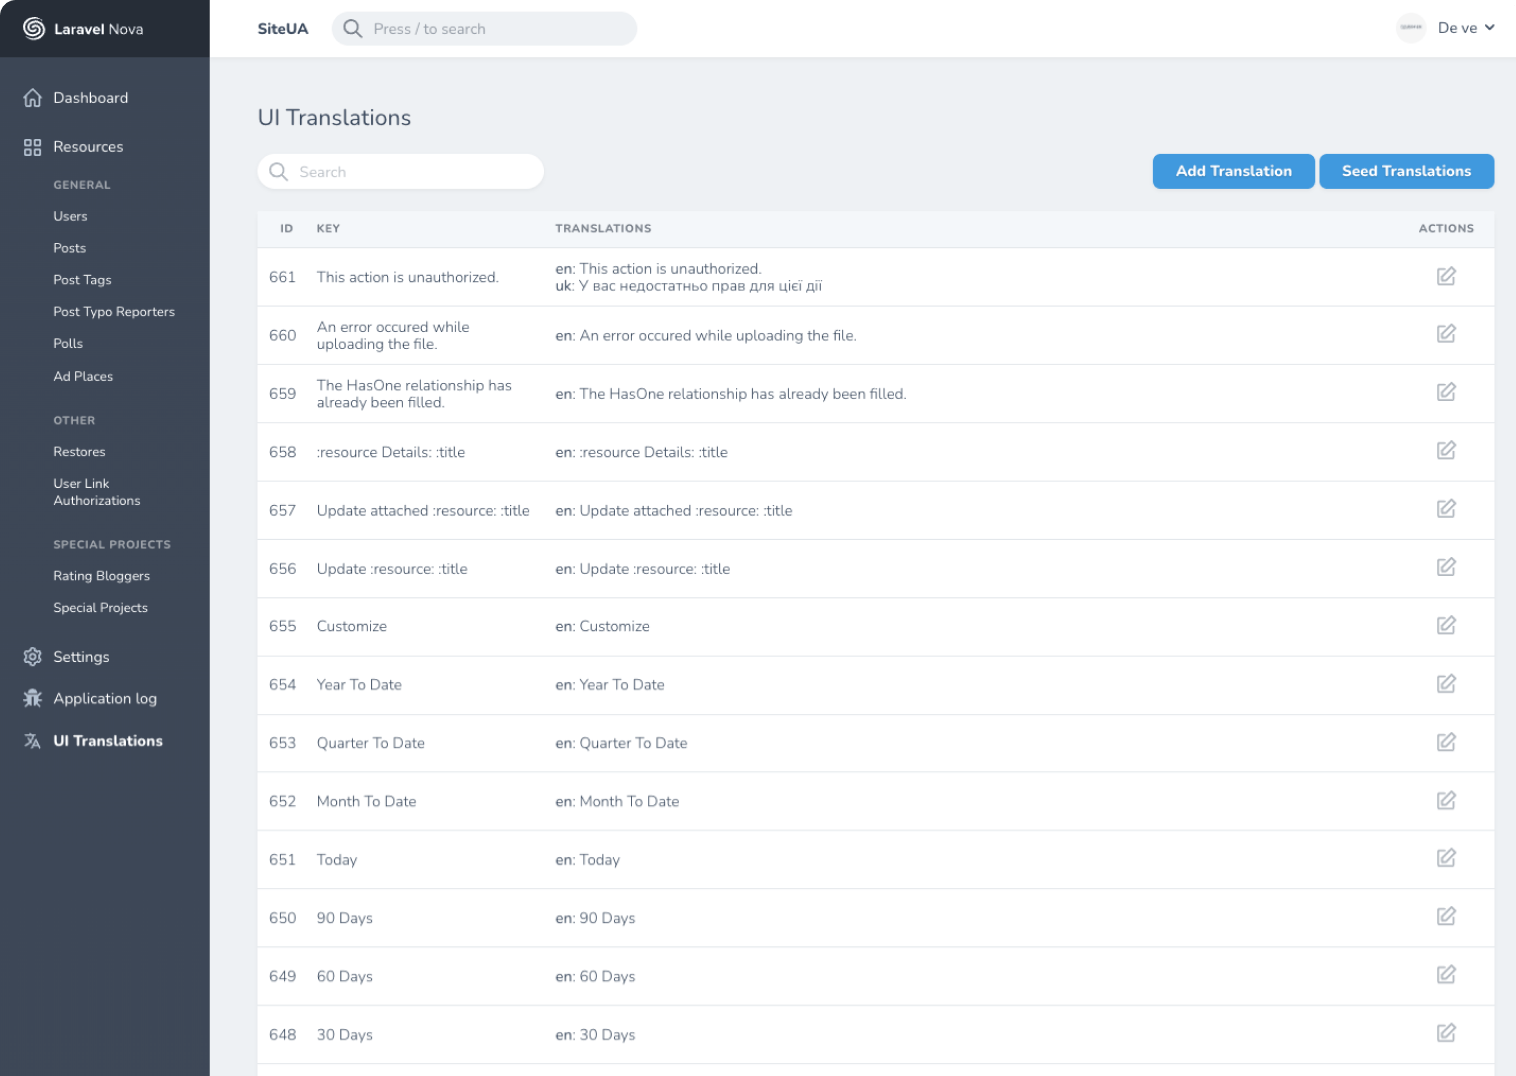Click the Seed Translations button
Image resolution: width=1516 pixels, height=1076 pixels.
click(x=1406, y=171)
